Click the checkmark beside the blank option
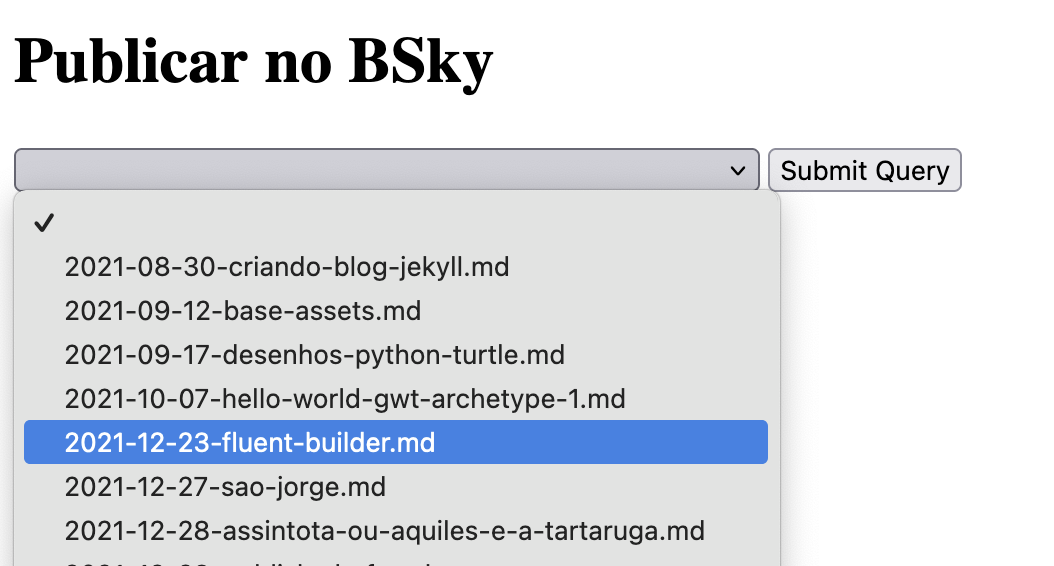Image resolution: width=1054 pixels, height=566 pixels. coord(43,223)
